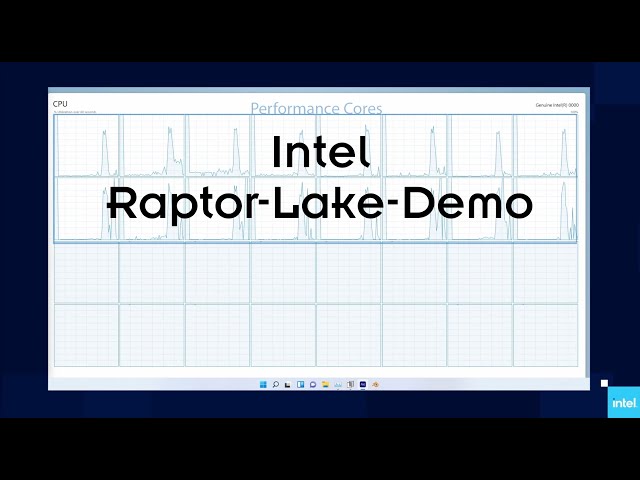Viewport: 640px width, 480px height.
Task: Click the utilization over 60 seconds caption
Action: (x=75, y=112)
